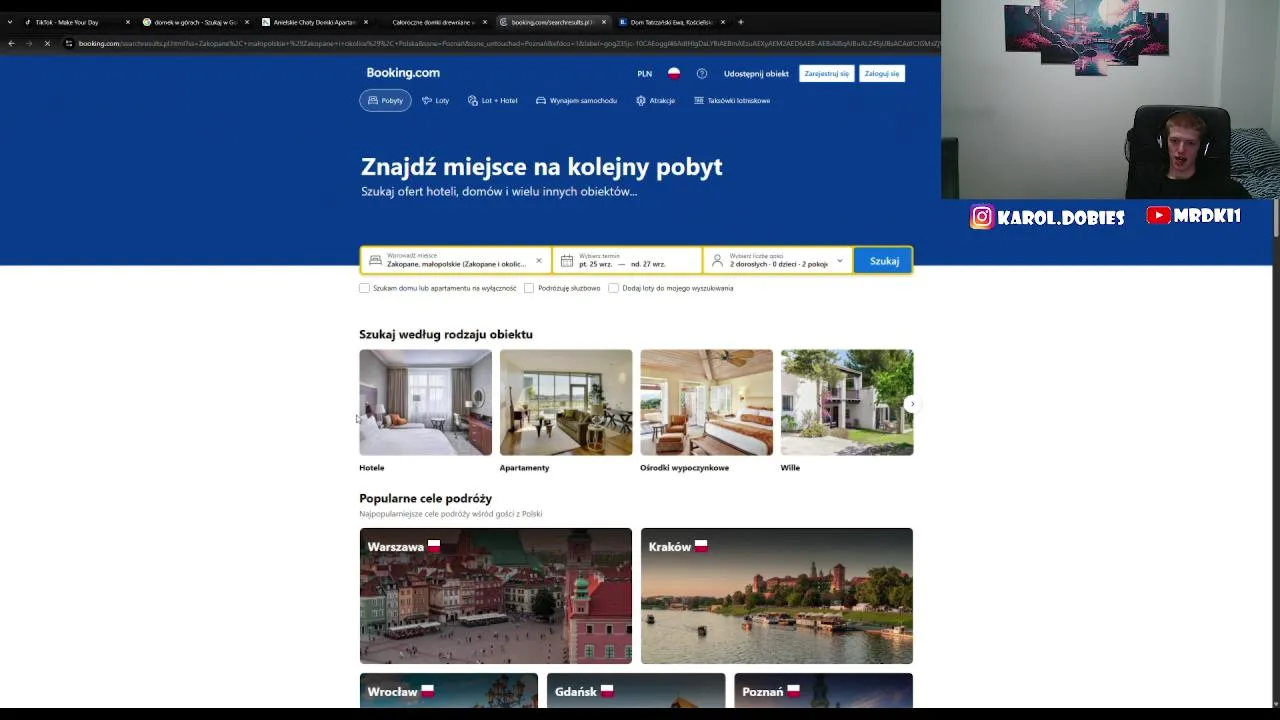The height and width of the screenshot is (720, 1280).
Task: Select the Taksówki lotniskowe tab
Action: tap(732, 101)
